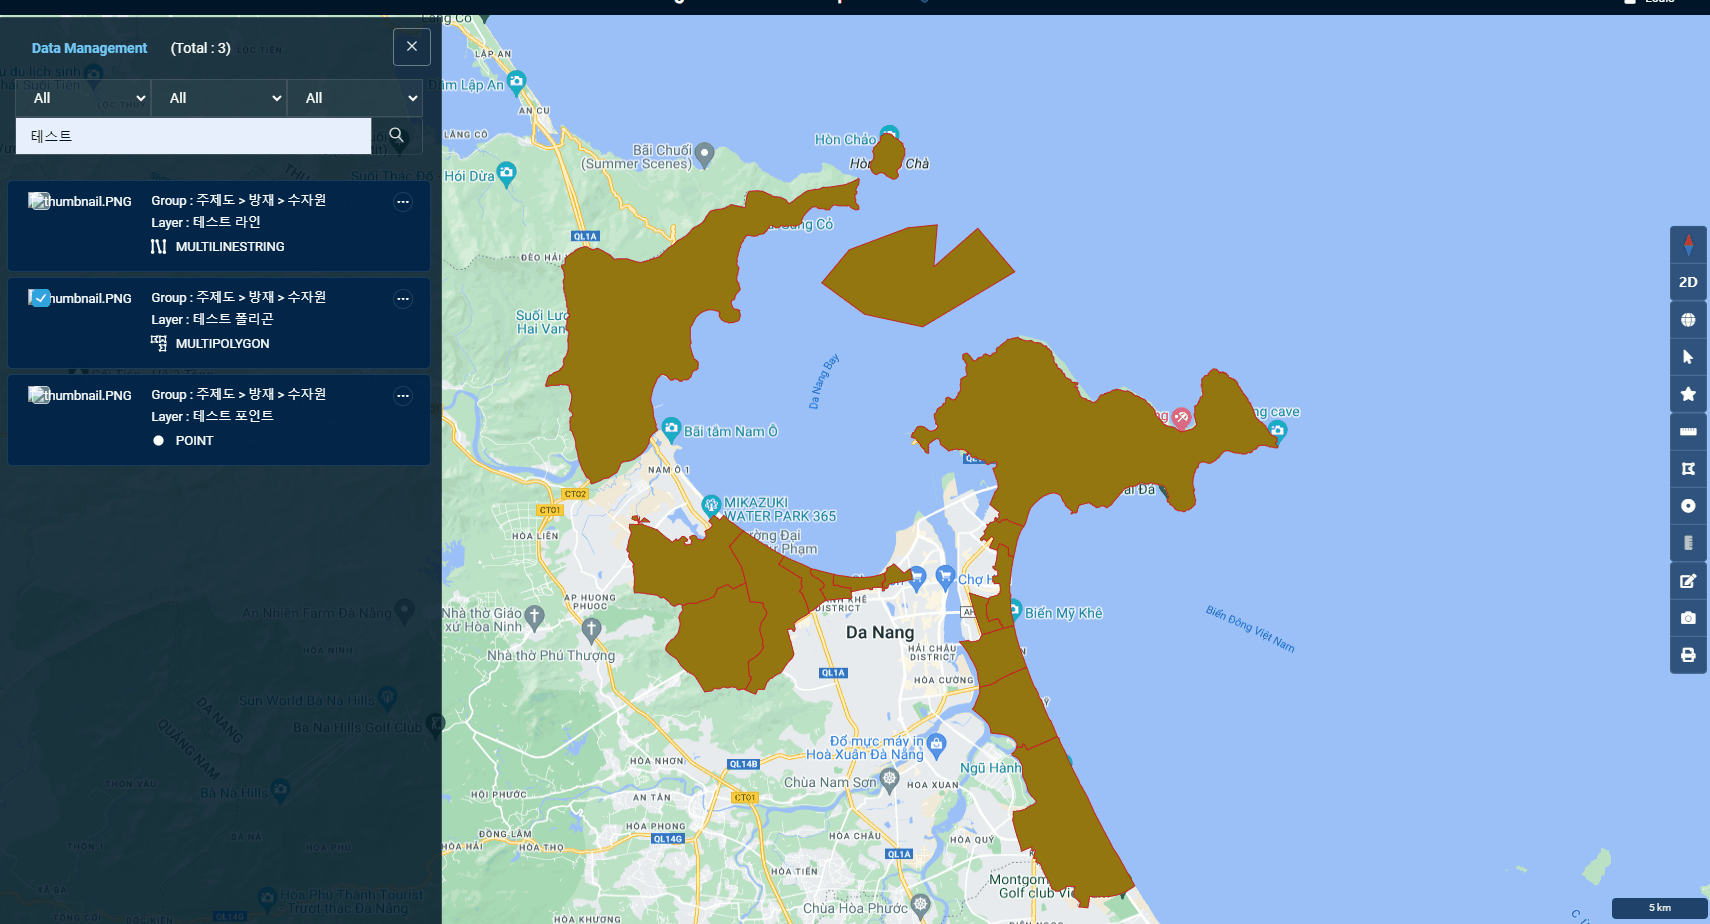Click the MULTIPOLYGON geometry type icon

point(158,343)
